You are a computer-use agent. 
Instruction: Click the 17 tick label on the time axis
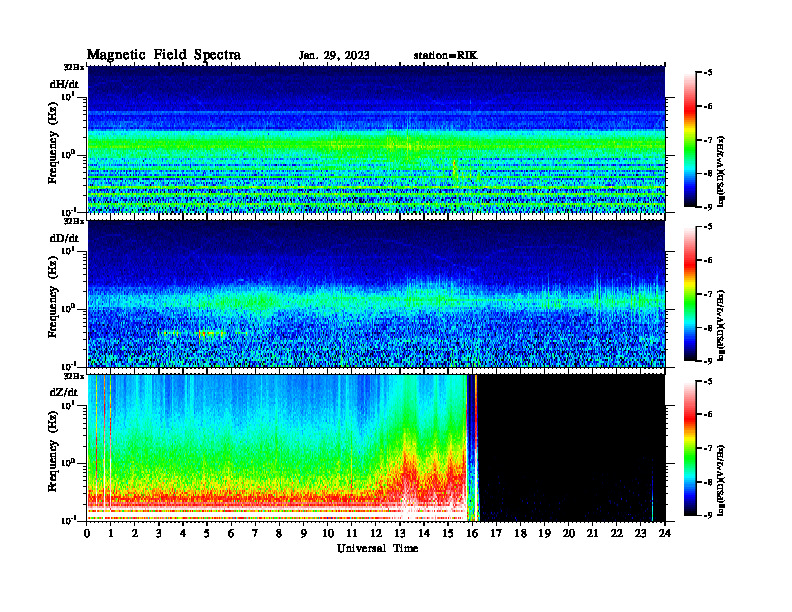point(497,534)
